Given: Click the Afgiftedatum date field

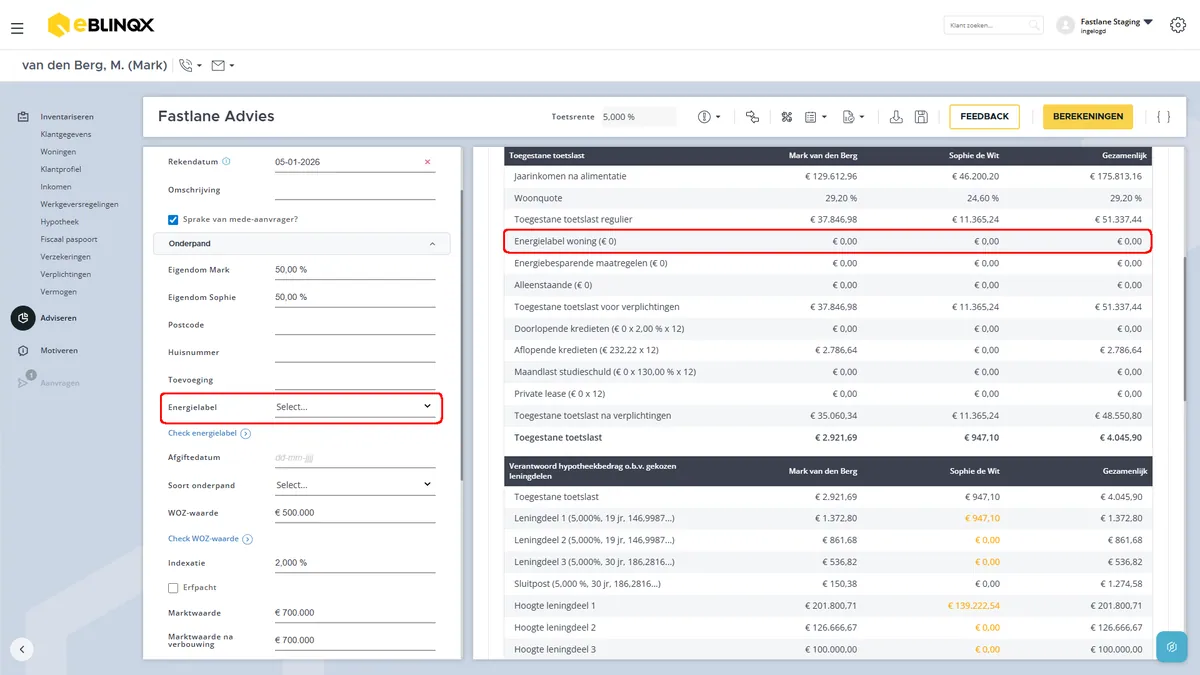Looking at the screenshot, I should coord(355,458).
